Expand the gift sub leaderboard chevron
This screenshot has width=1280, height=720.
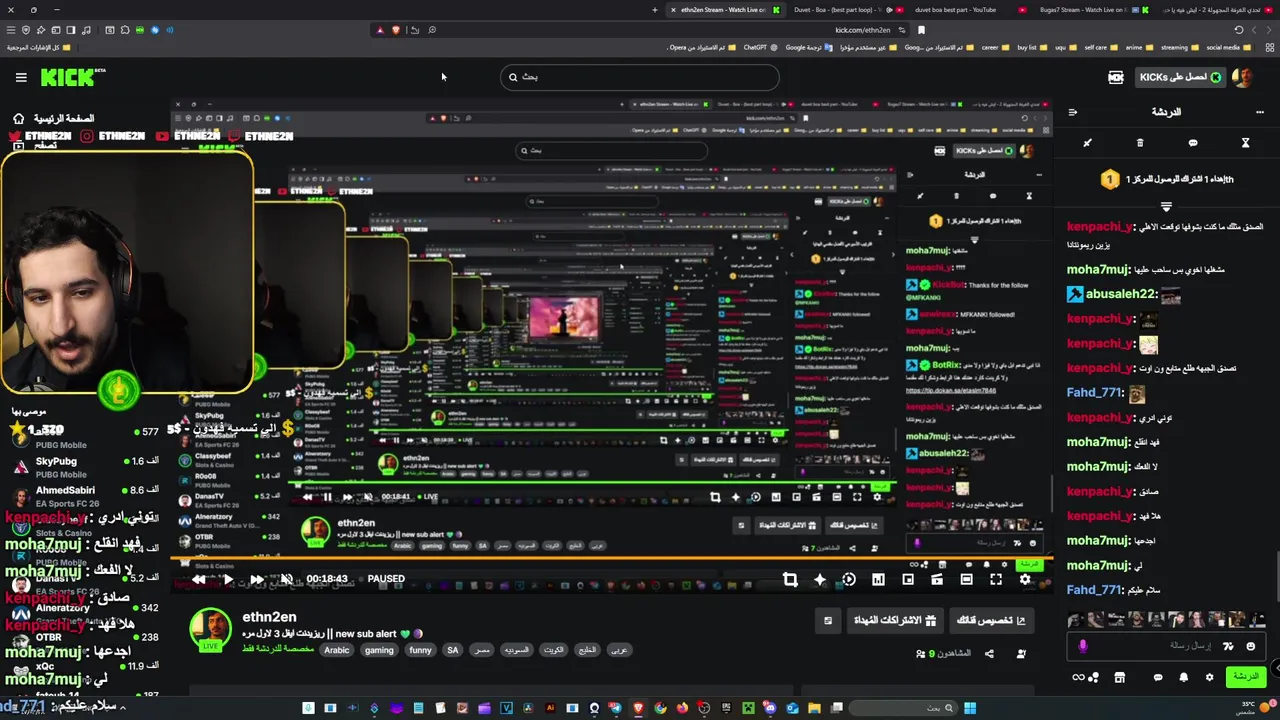1166,207
